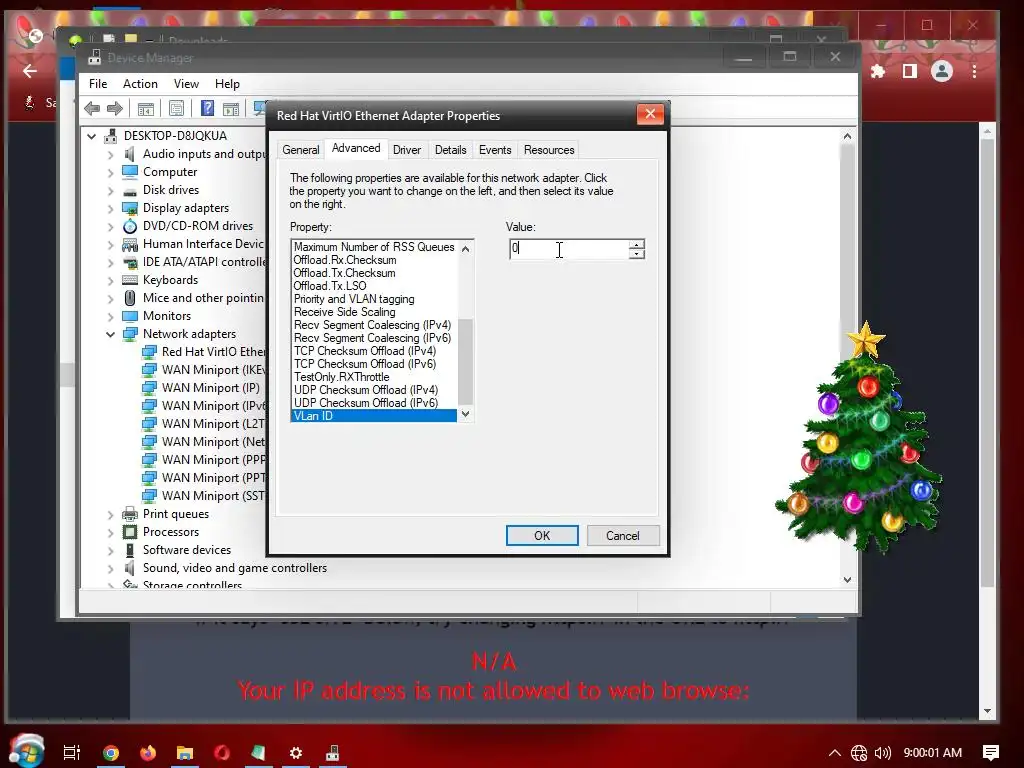This screenshot has height=768, width=1024.
Task: Select Offload.Rx.Checksum property
Action: pyautogui.click(x=374, y=260)
